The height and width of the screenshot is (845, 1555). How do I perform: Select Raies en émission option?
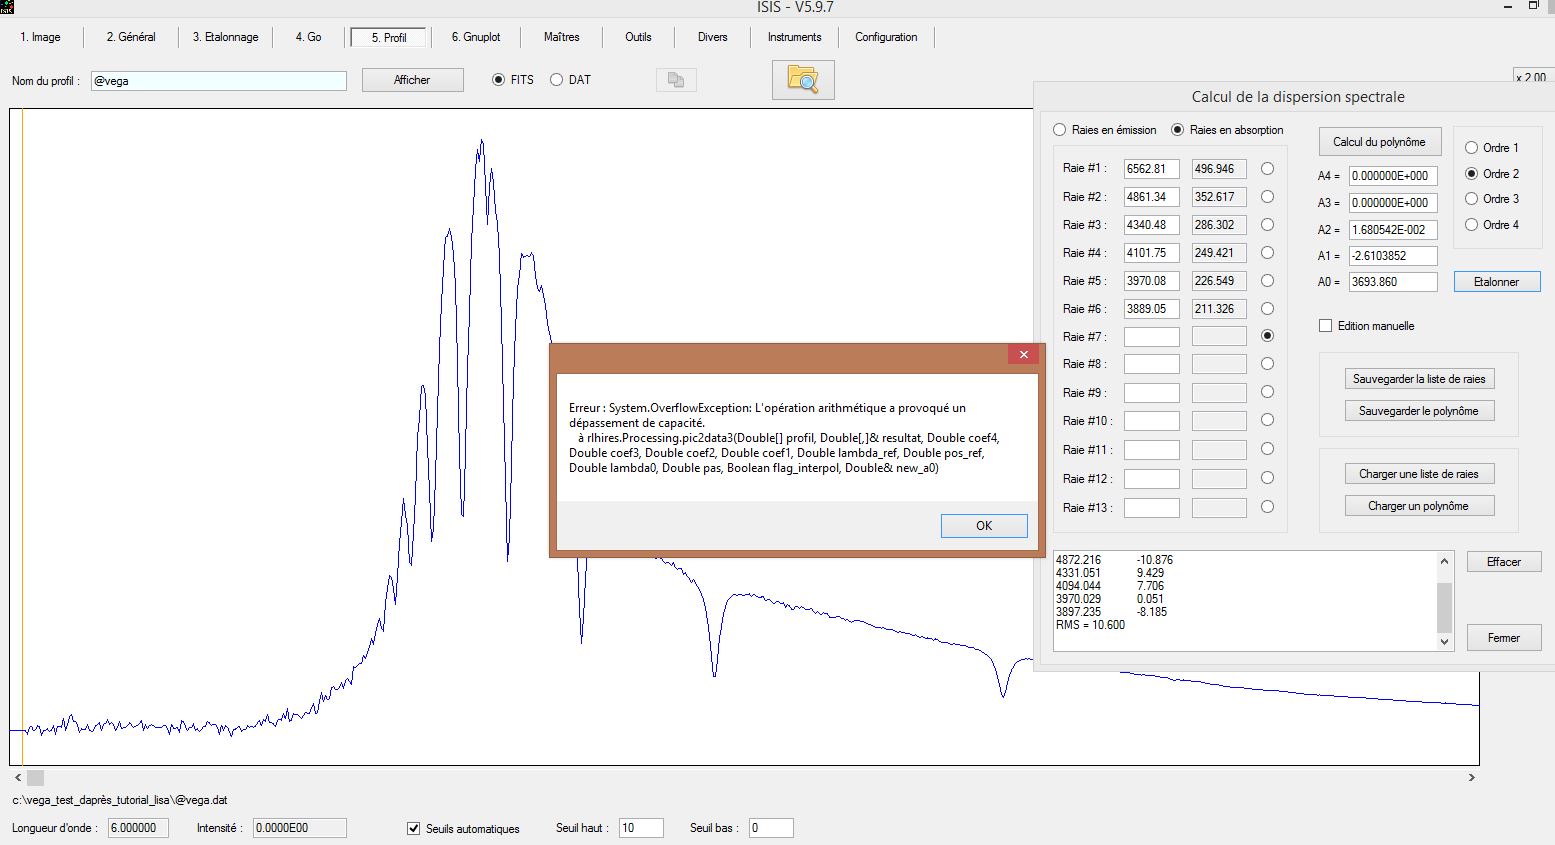tap(1060, 130)
